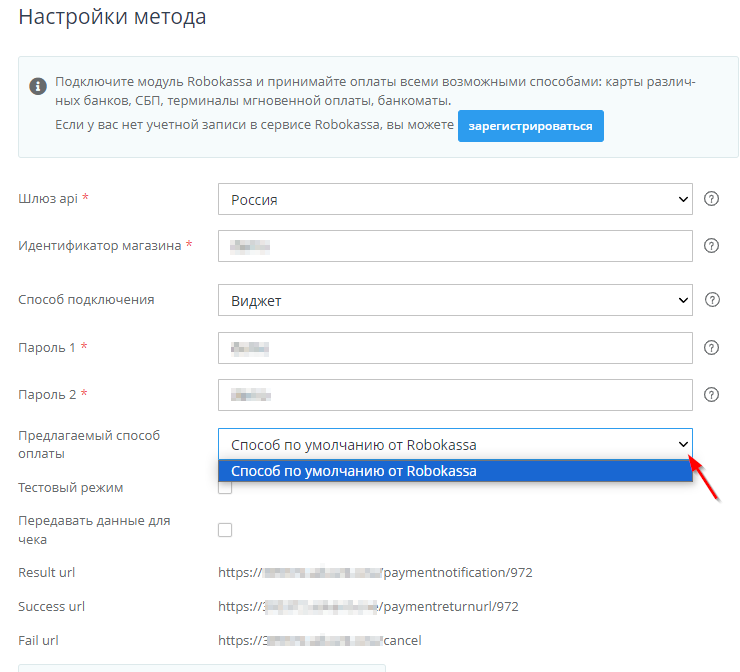
Task: Toggle Передавать данные для чека checkbox
Action: pyautogui.click(x=225, y=530)
